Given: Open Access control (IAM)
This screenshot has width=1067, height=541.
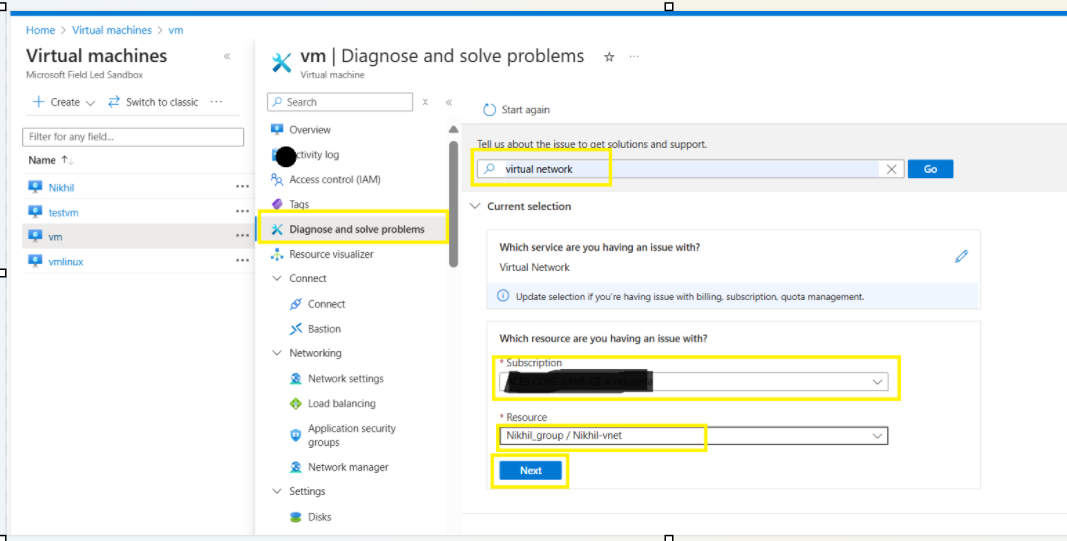Looking at the screenshot, I should coord(334,180).
